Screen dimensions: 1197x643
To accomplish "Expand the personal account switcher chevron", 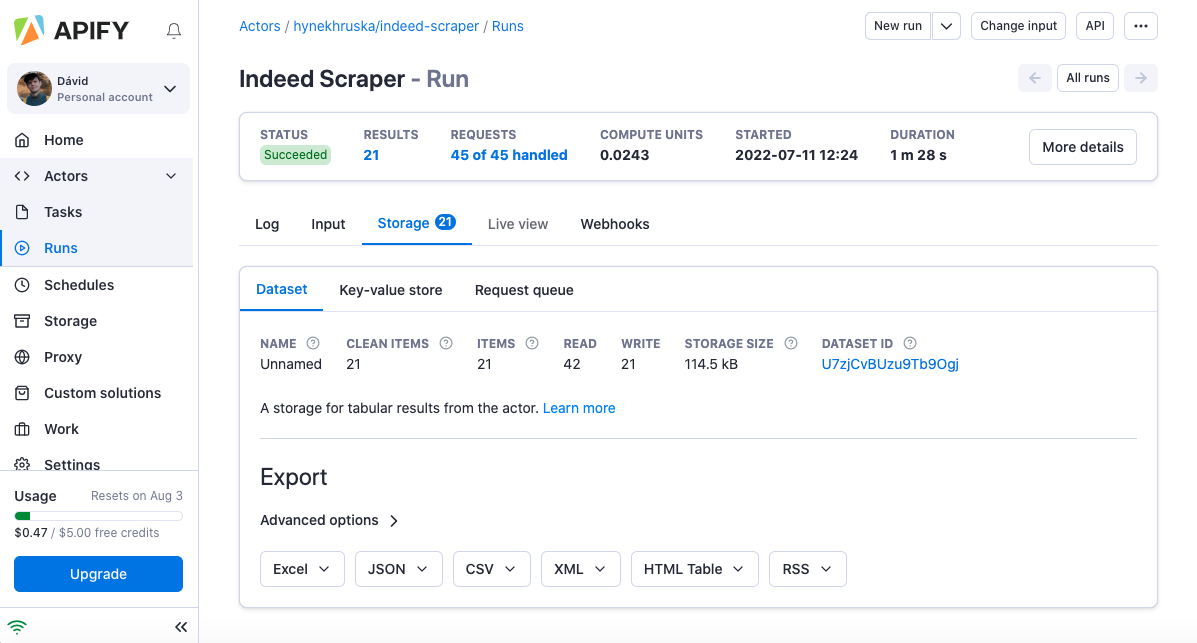I will 170,89.
